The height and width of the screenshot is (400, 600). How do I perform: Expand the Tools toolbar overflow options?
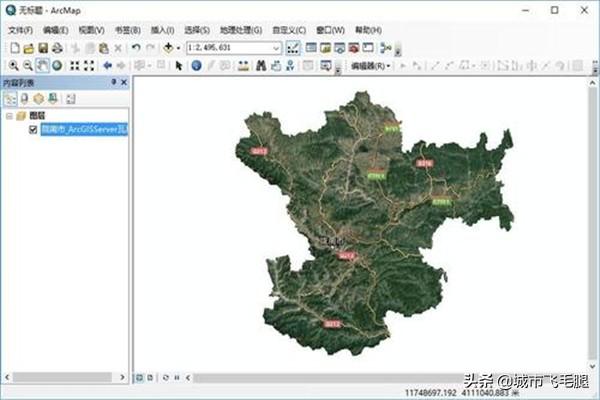338,68
